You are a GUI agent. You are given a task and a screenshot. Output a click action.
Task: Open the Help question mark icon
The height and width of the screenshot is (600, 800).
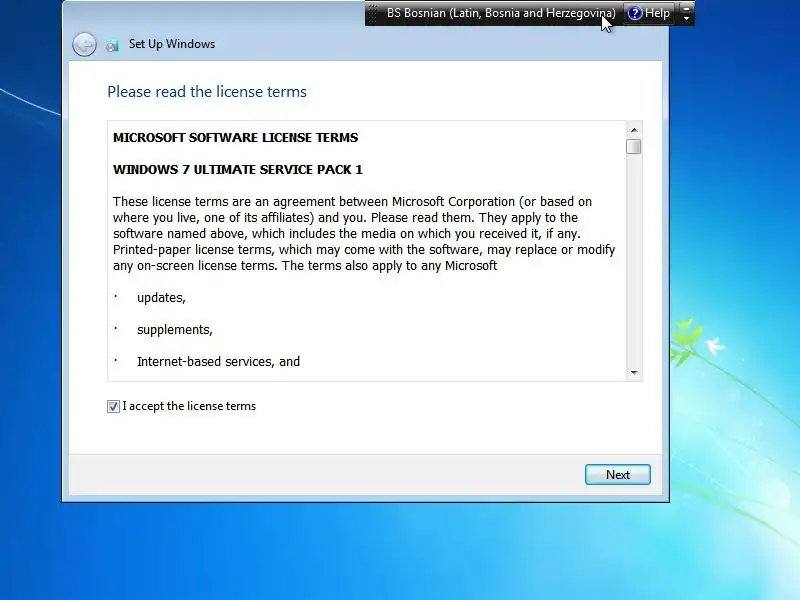[634, 13]
